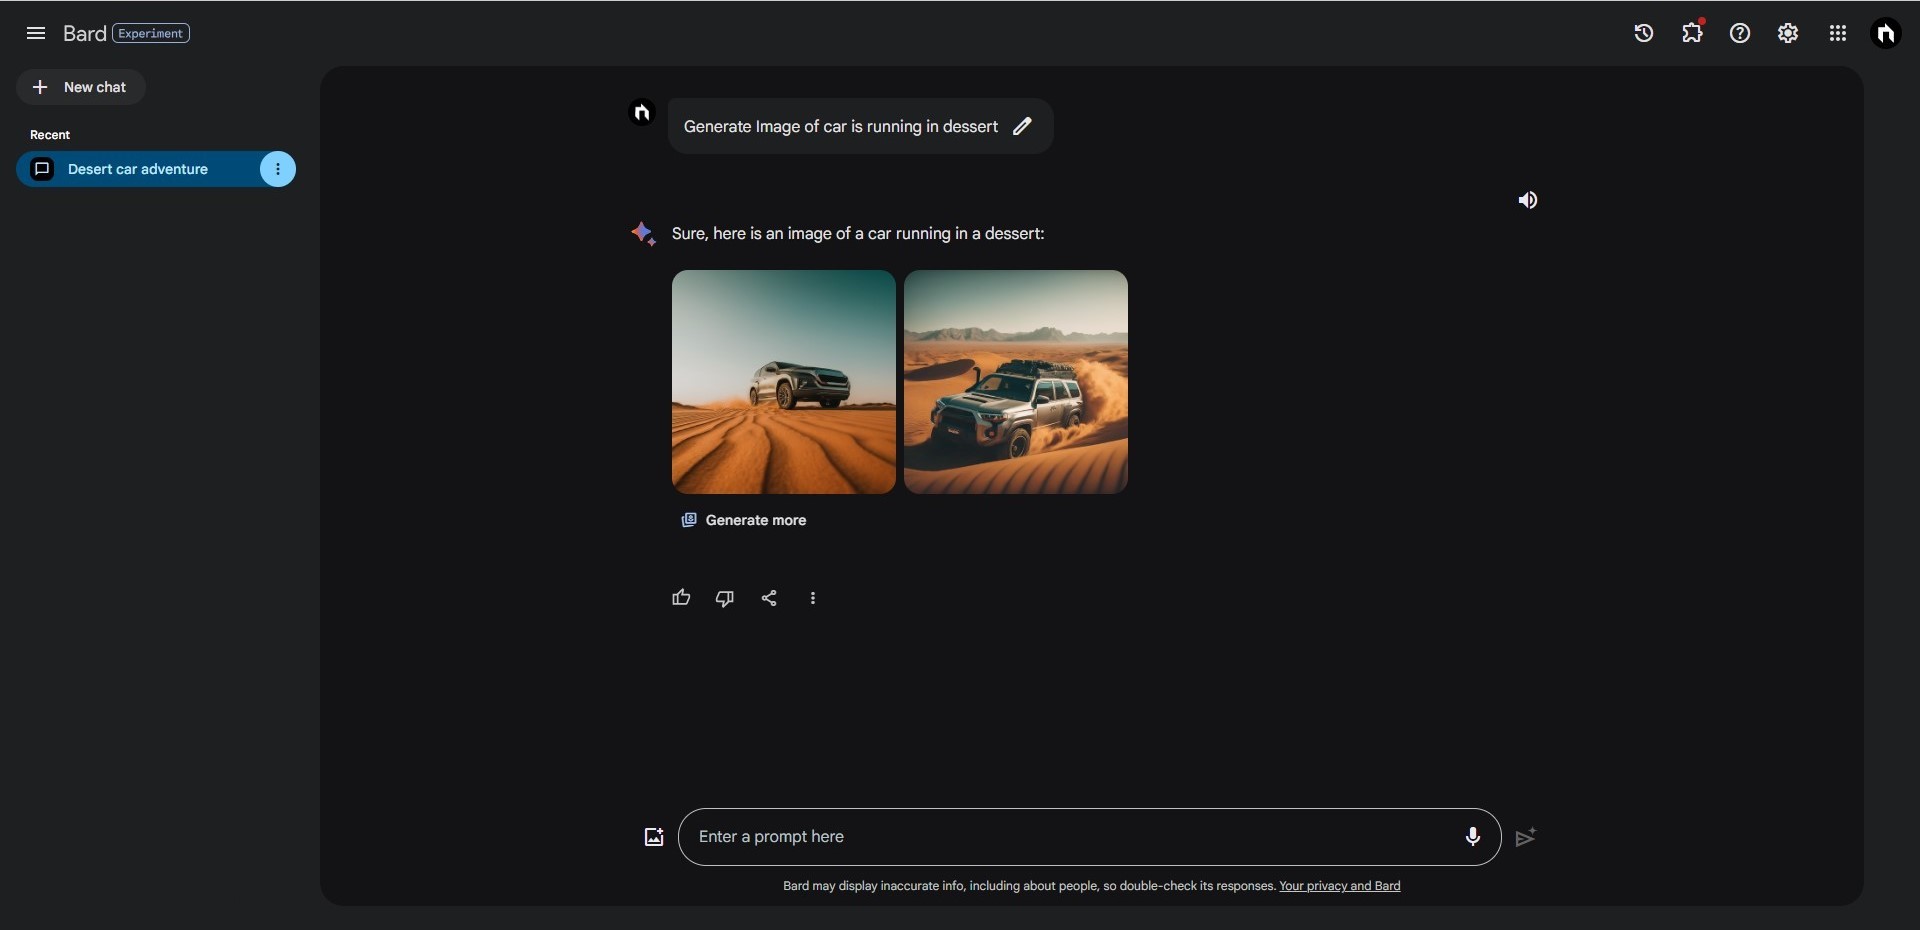Select the microphone icon to dictate prompt

(x=1472, y=837)
